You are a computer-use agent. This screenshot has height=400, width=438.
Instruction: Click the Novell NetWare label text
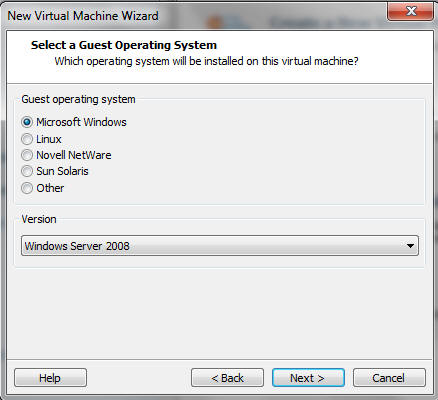(74, 155)
